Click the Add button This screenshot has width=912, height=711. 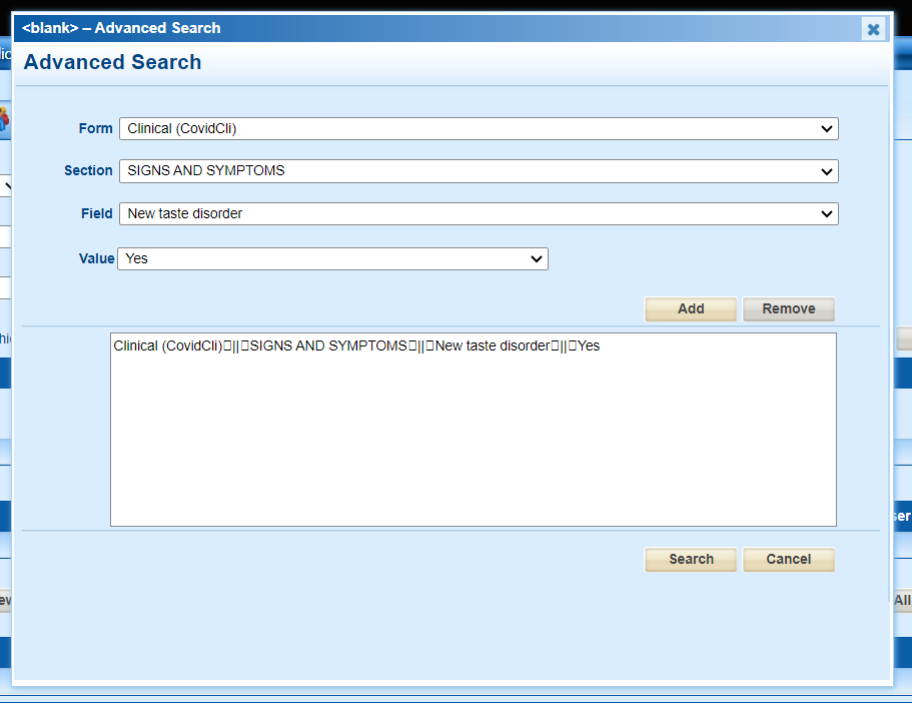tap(690, 309)
